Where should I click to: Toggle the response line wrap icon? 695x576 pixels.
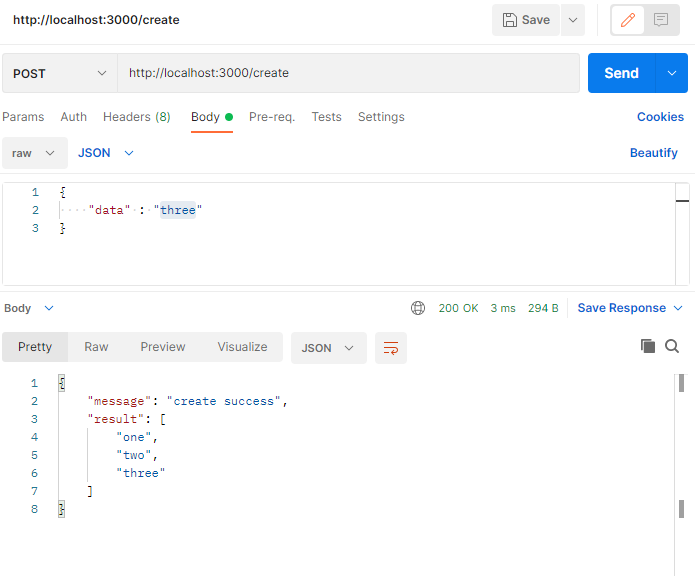[x=390, y=348]
